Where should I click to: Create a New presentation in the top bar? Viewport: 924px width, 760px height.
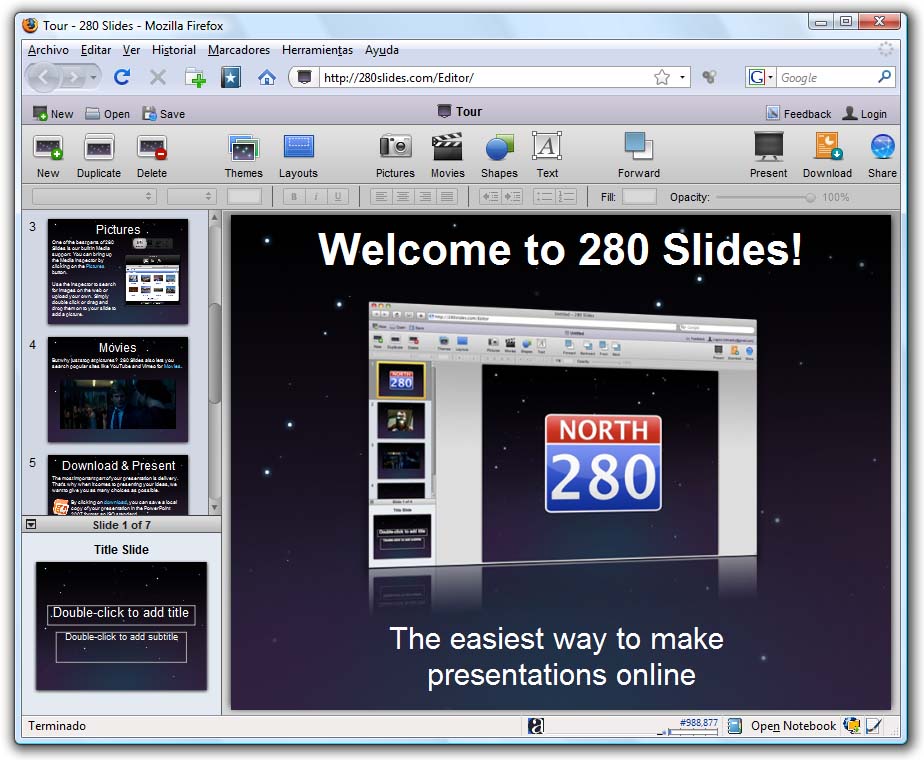click(53, 114)
